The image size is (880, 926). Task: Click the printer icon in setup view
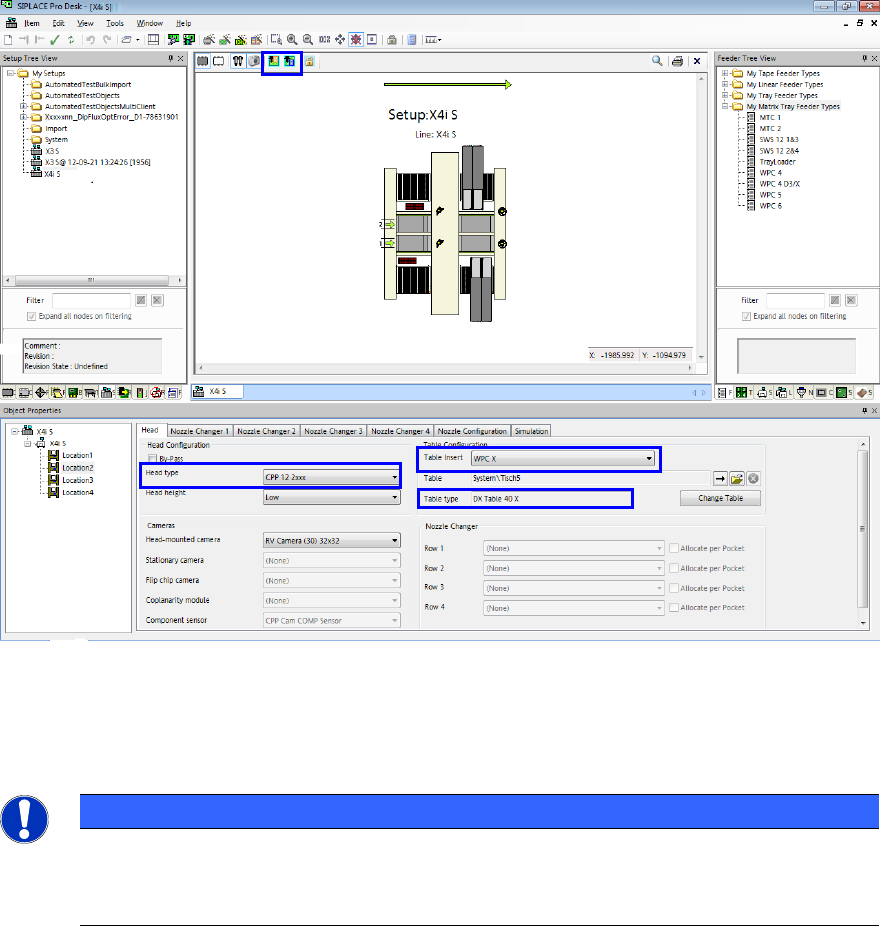pyautogui.click(x=677, y=61)
